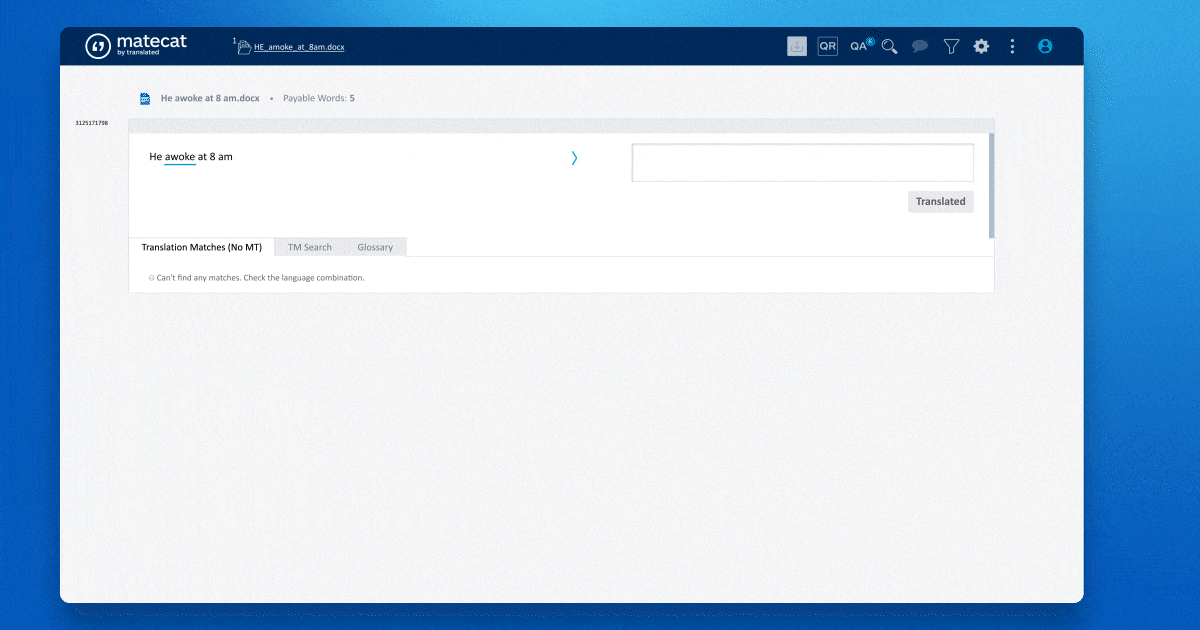Viewport: 1200px width, 630px height.
Task: Click the translation target text field
Action: click(802, 163)
